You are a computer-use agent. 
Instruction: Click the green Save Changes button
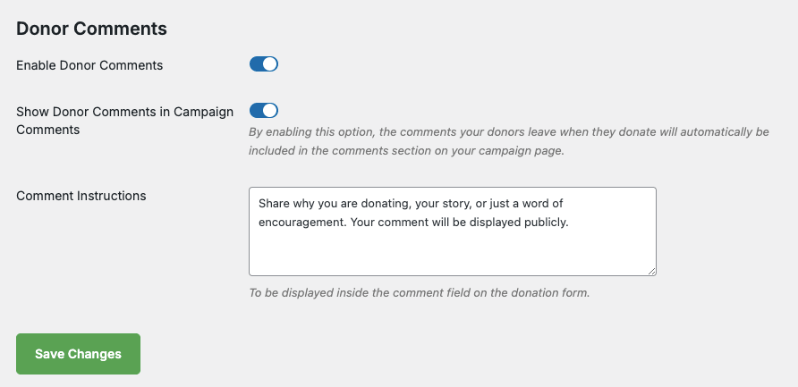pyautogui.click(x=78, y=354)
